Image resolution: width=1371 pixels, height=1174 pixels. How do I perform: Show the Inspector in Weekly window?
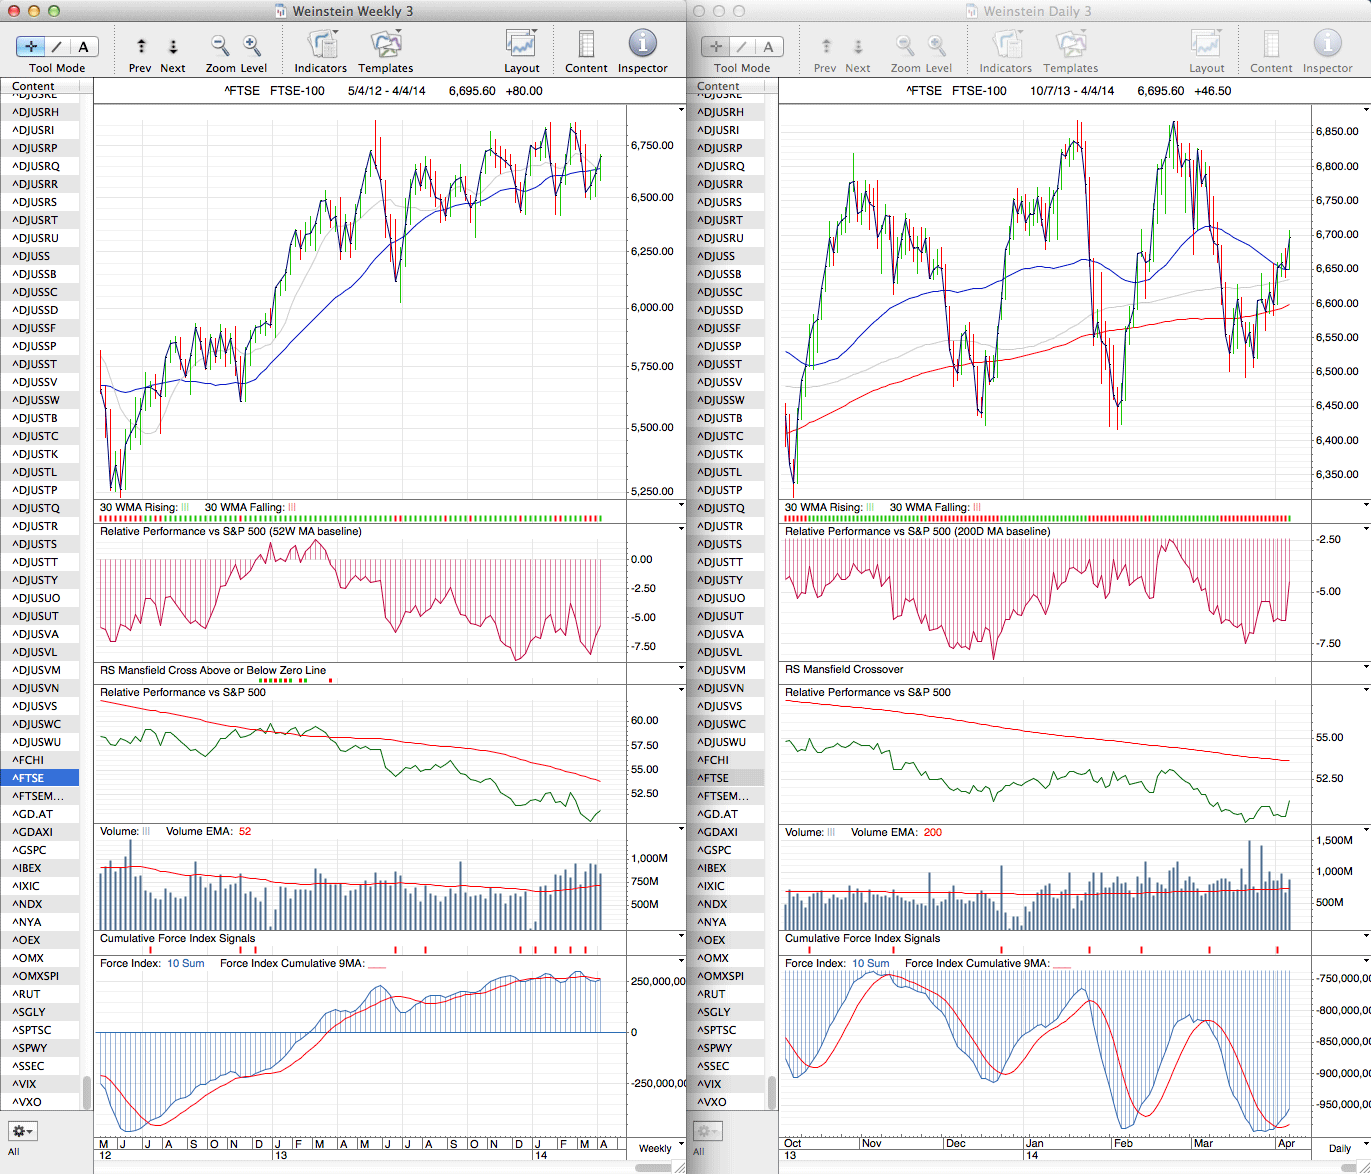click(642, 45)
